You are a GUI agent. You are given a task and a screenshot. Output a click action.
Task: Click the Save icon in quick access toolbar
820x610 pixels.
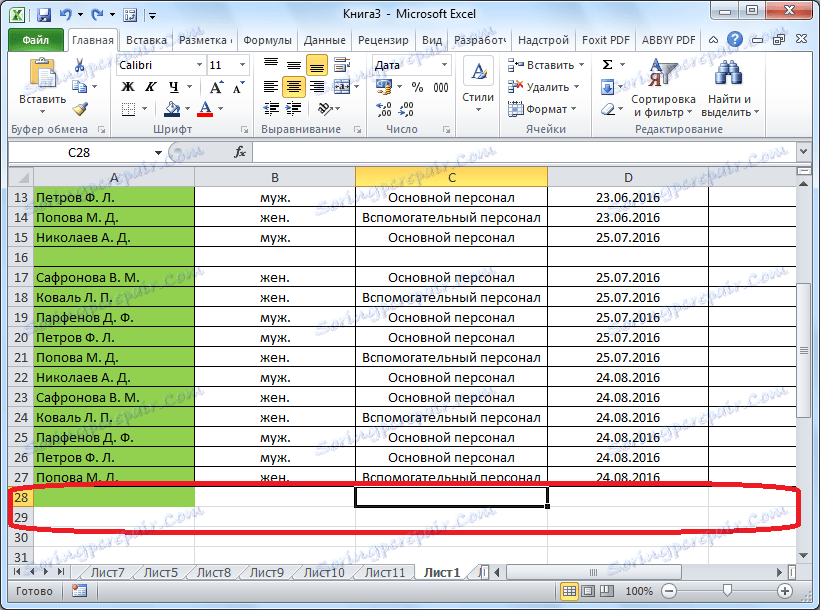point(44,16)
